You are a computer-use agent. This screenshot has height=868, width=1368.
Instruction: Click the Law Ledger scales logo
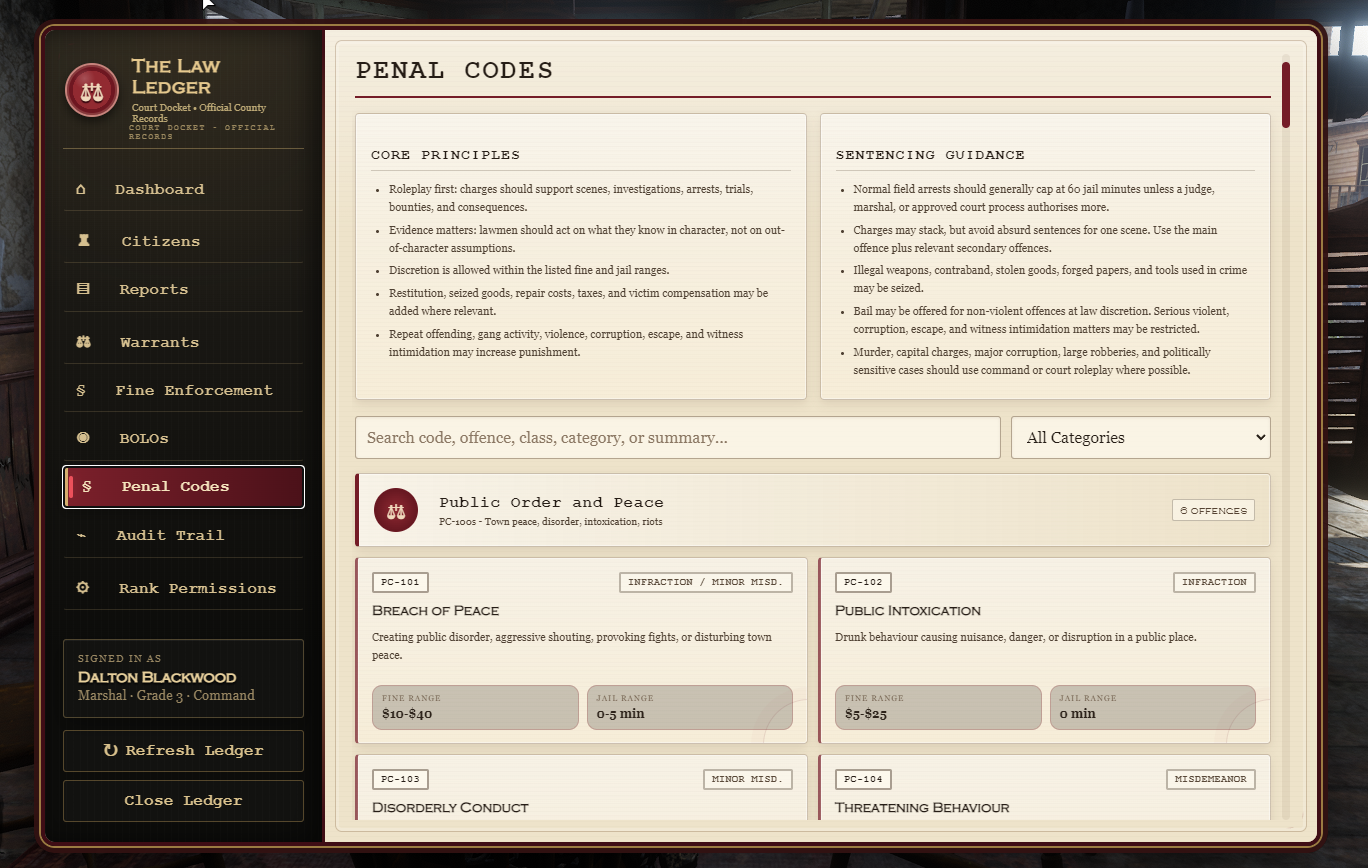pyautogui.click(x=92, y=91)
